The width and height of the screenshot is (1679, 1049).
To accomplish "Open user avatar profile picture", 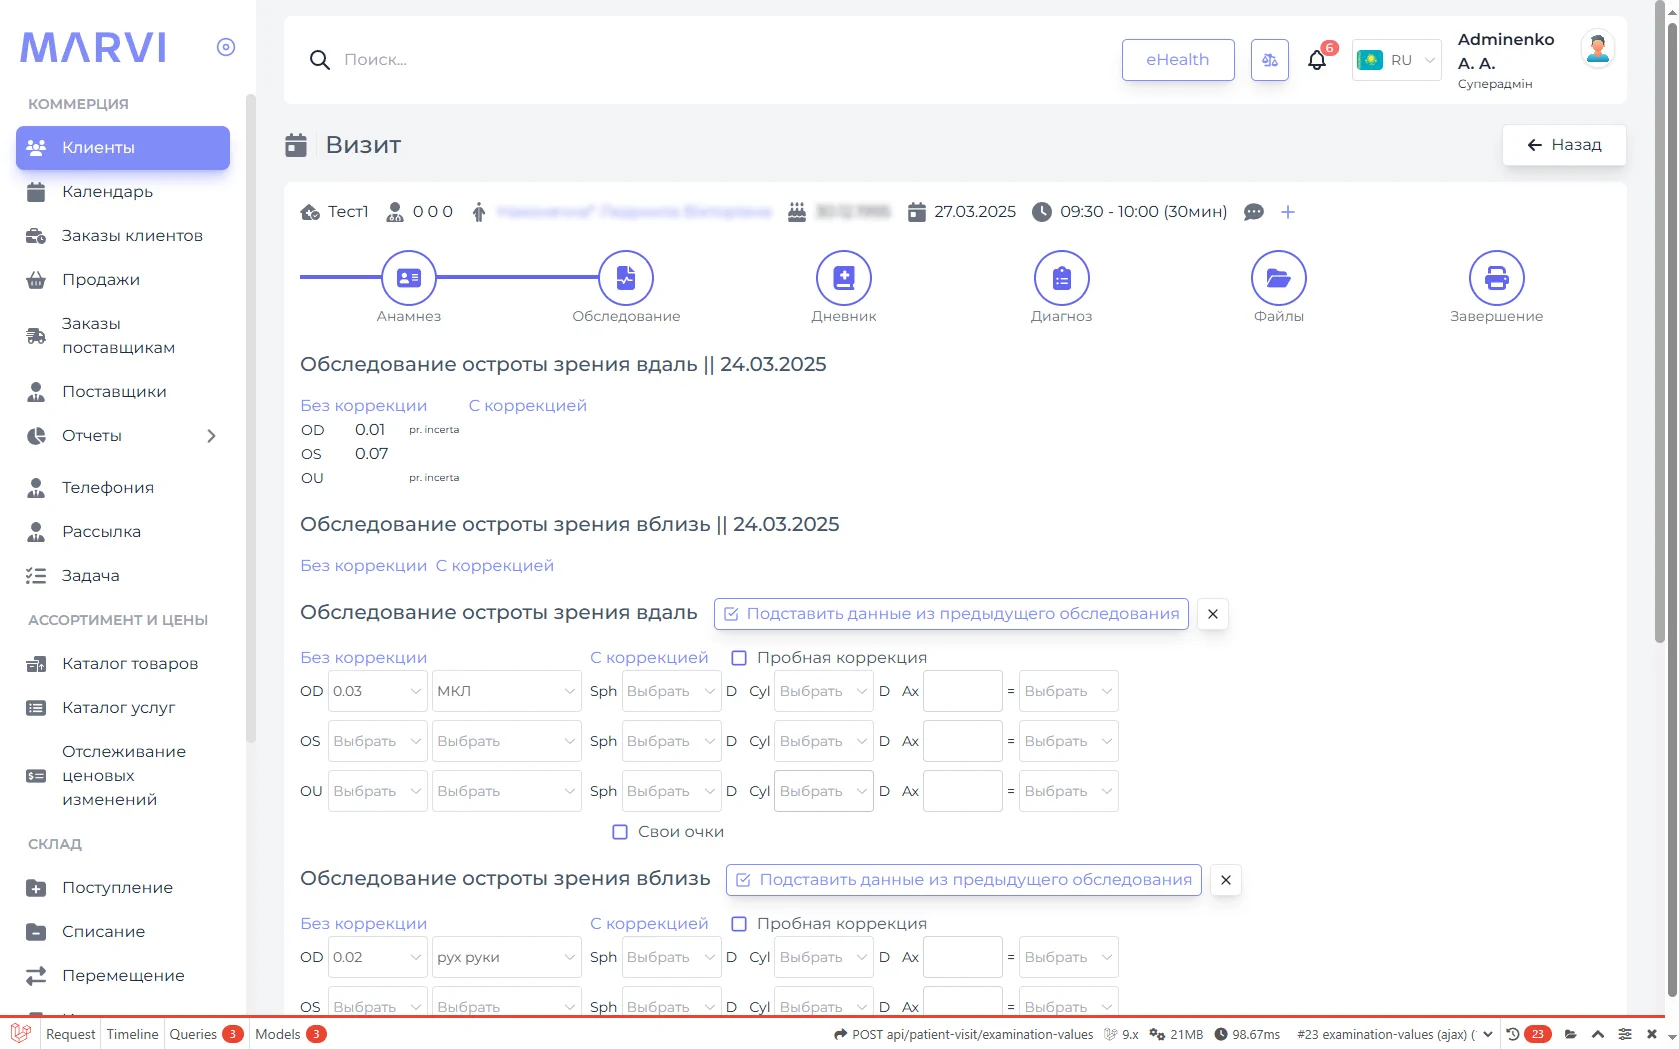I will point(1598,48).
